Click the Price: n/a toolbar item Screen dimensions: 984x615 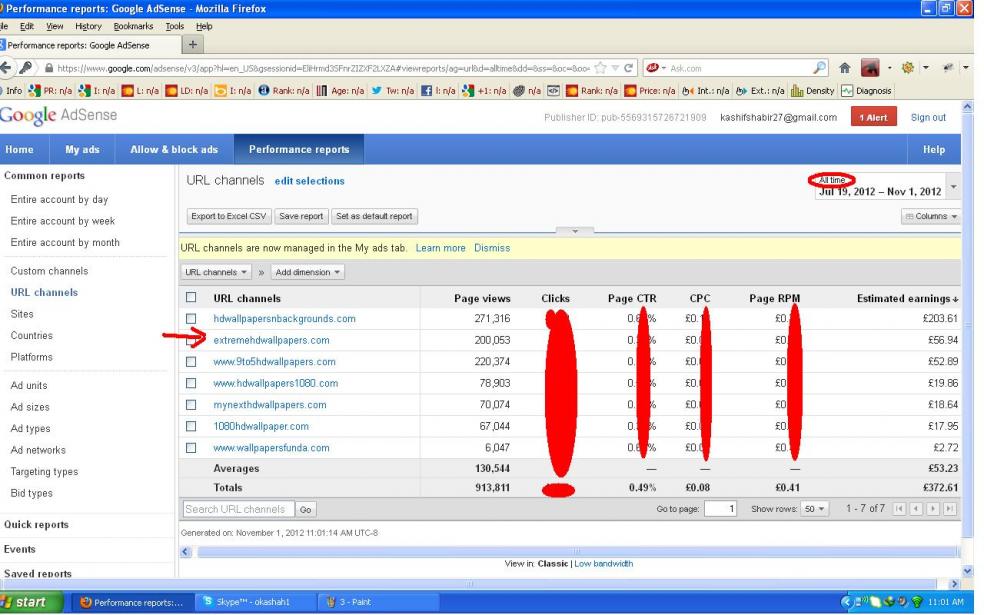click(x=650, y=91)
